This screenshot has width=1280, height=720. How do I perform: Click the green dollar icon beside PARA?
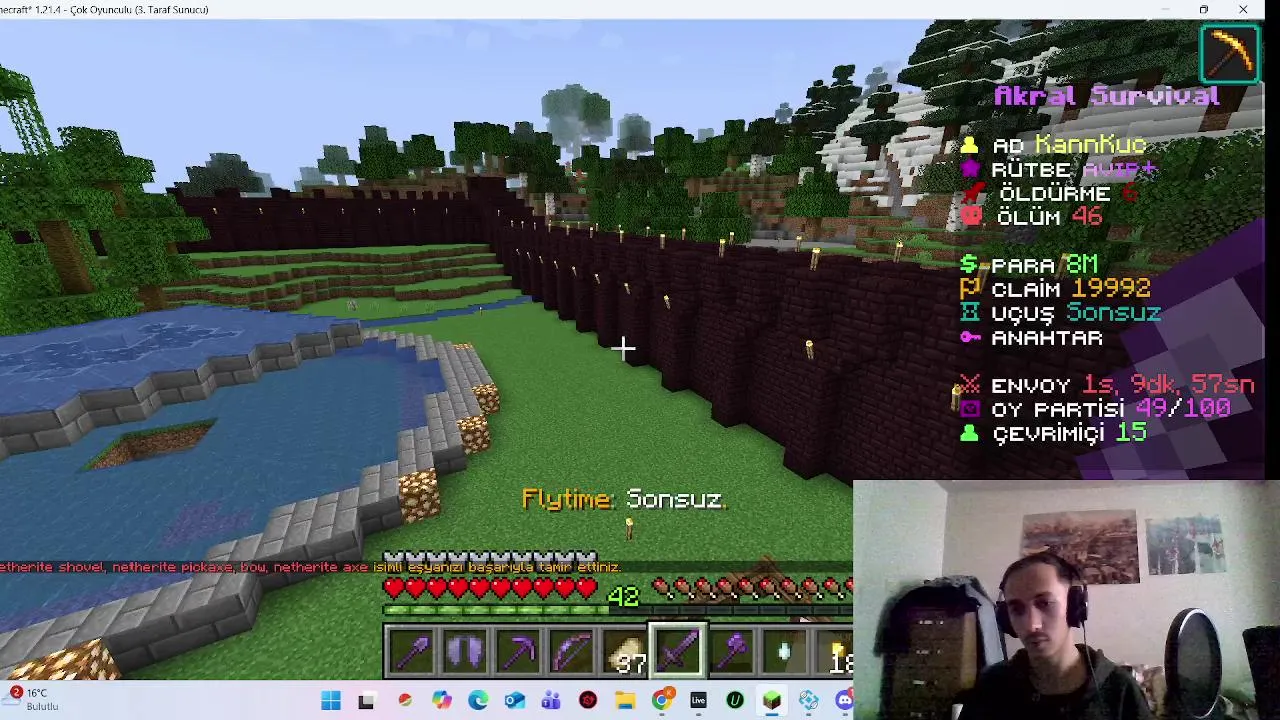tap(968, 265)
